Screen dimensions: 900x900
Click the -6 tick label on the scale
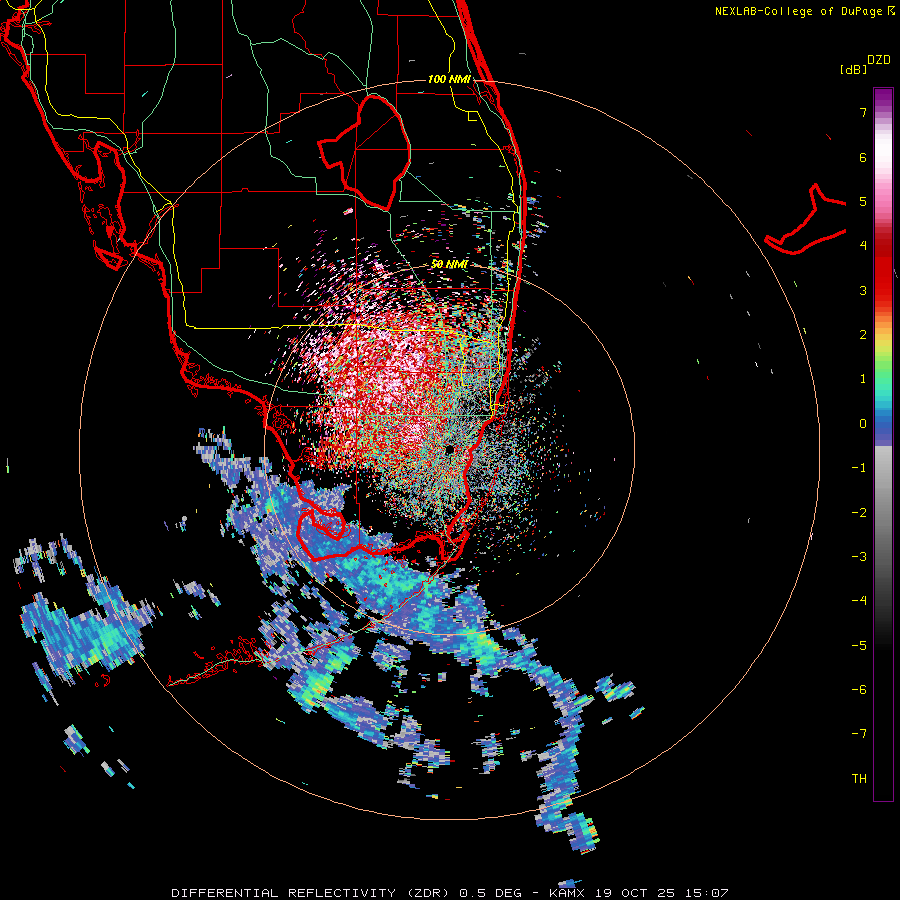[859, 690]
